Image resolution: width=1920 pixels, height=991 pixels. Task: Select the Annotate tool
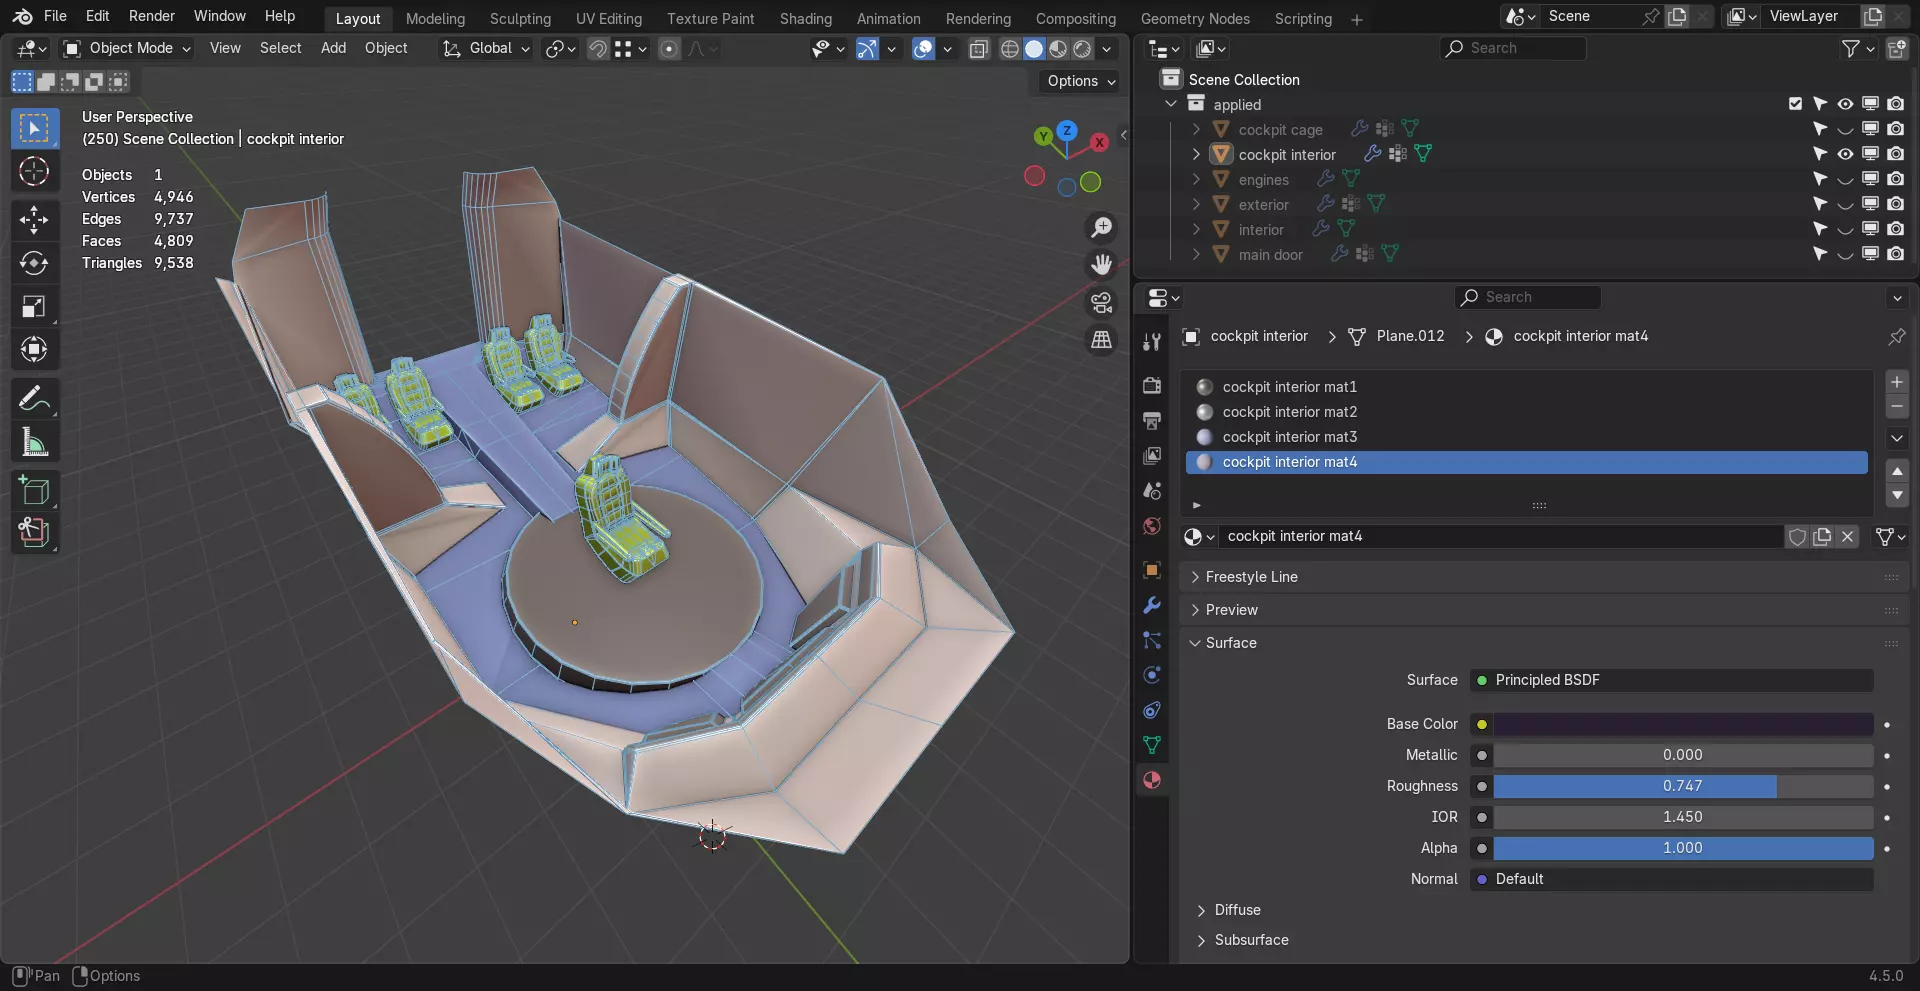point(34,399)
